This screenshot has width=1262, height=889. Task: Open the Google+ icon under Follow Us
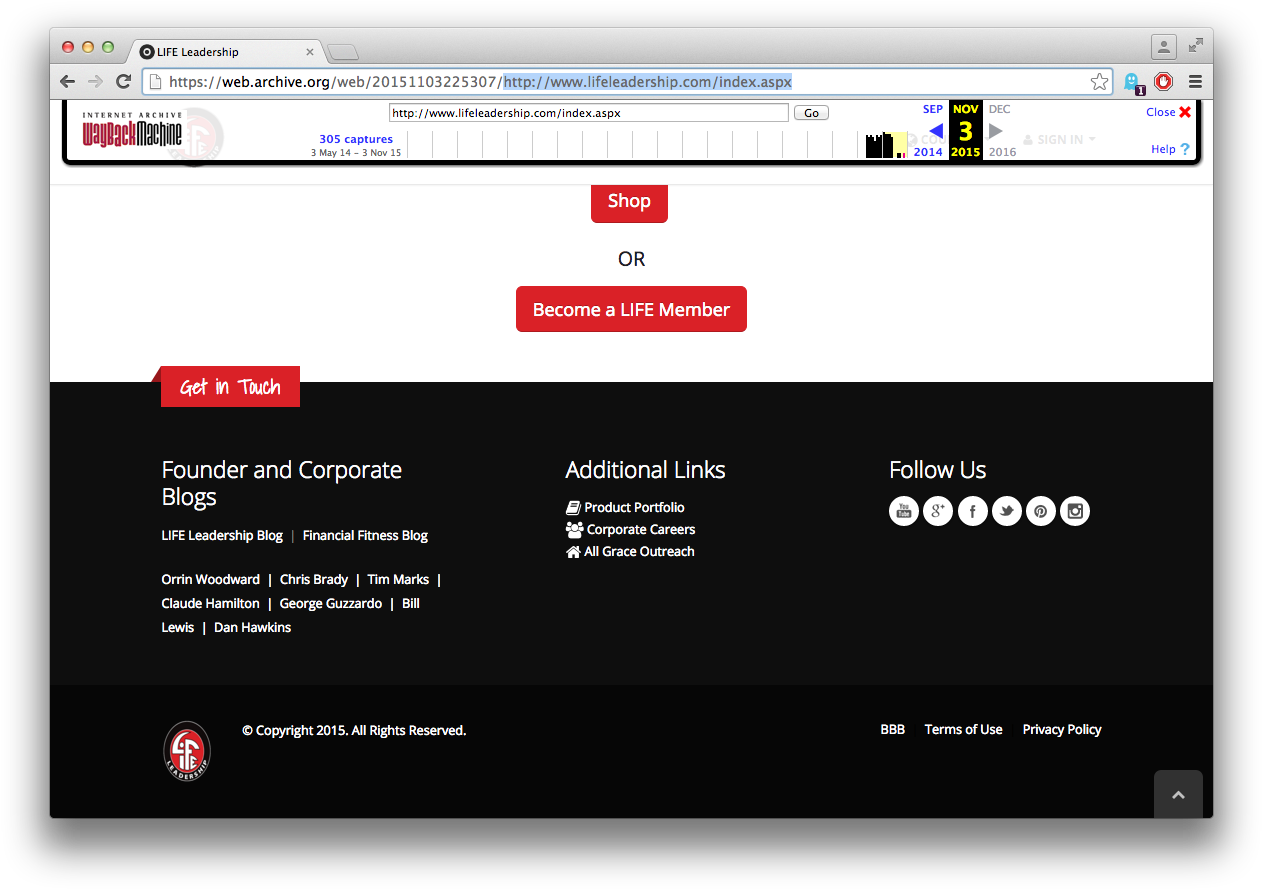937,511
